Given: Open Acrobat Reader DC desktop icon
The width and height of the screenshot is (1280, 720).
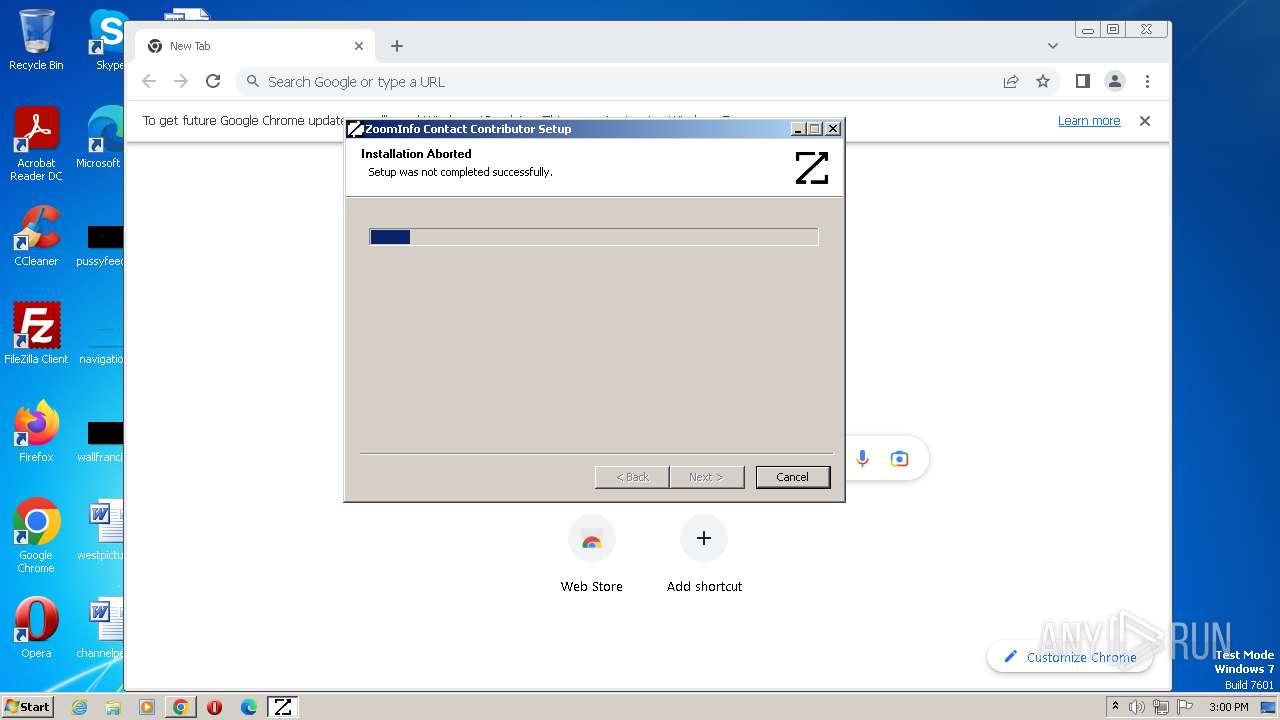Looking at the screenshot, I should [x=36, y=144].
